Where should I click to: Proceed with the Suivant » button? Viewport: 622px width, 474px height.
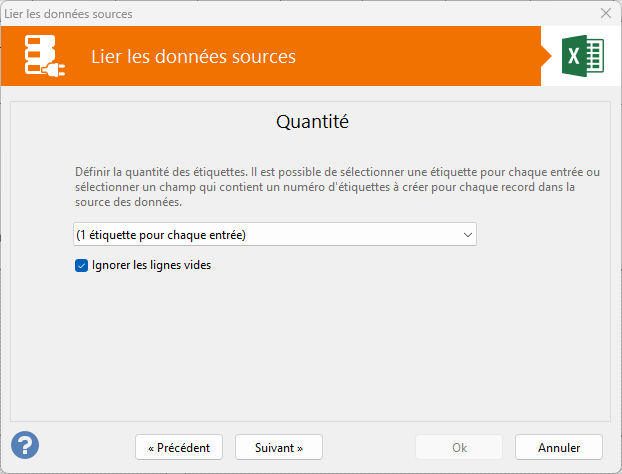click(x=279, y=447)
